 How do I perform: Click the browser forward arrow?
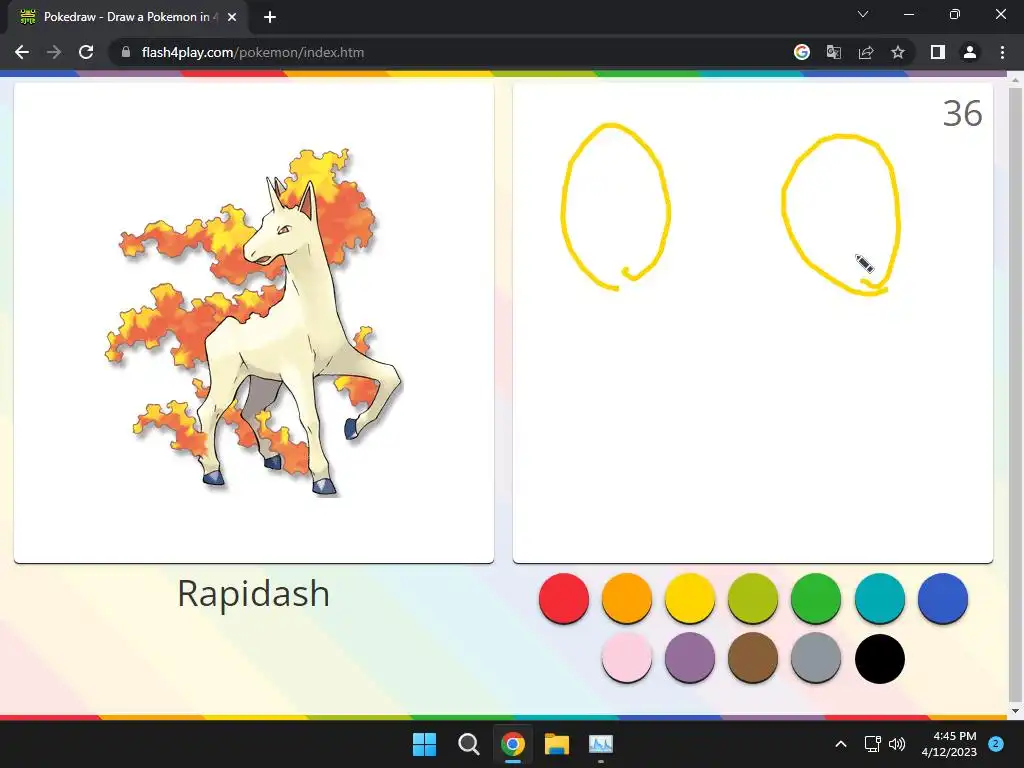pos(54,52)
